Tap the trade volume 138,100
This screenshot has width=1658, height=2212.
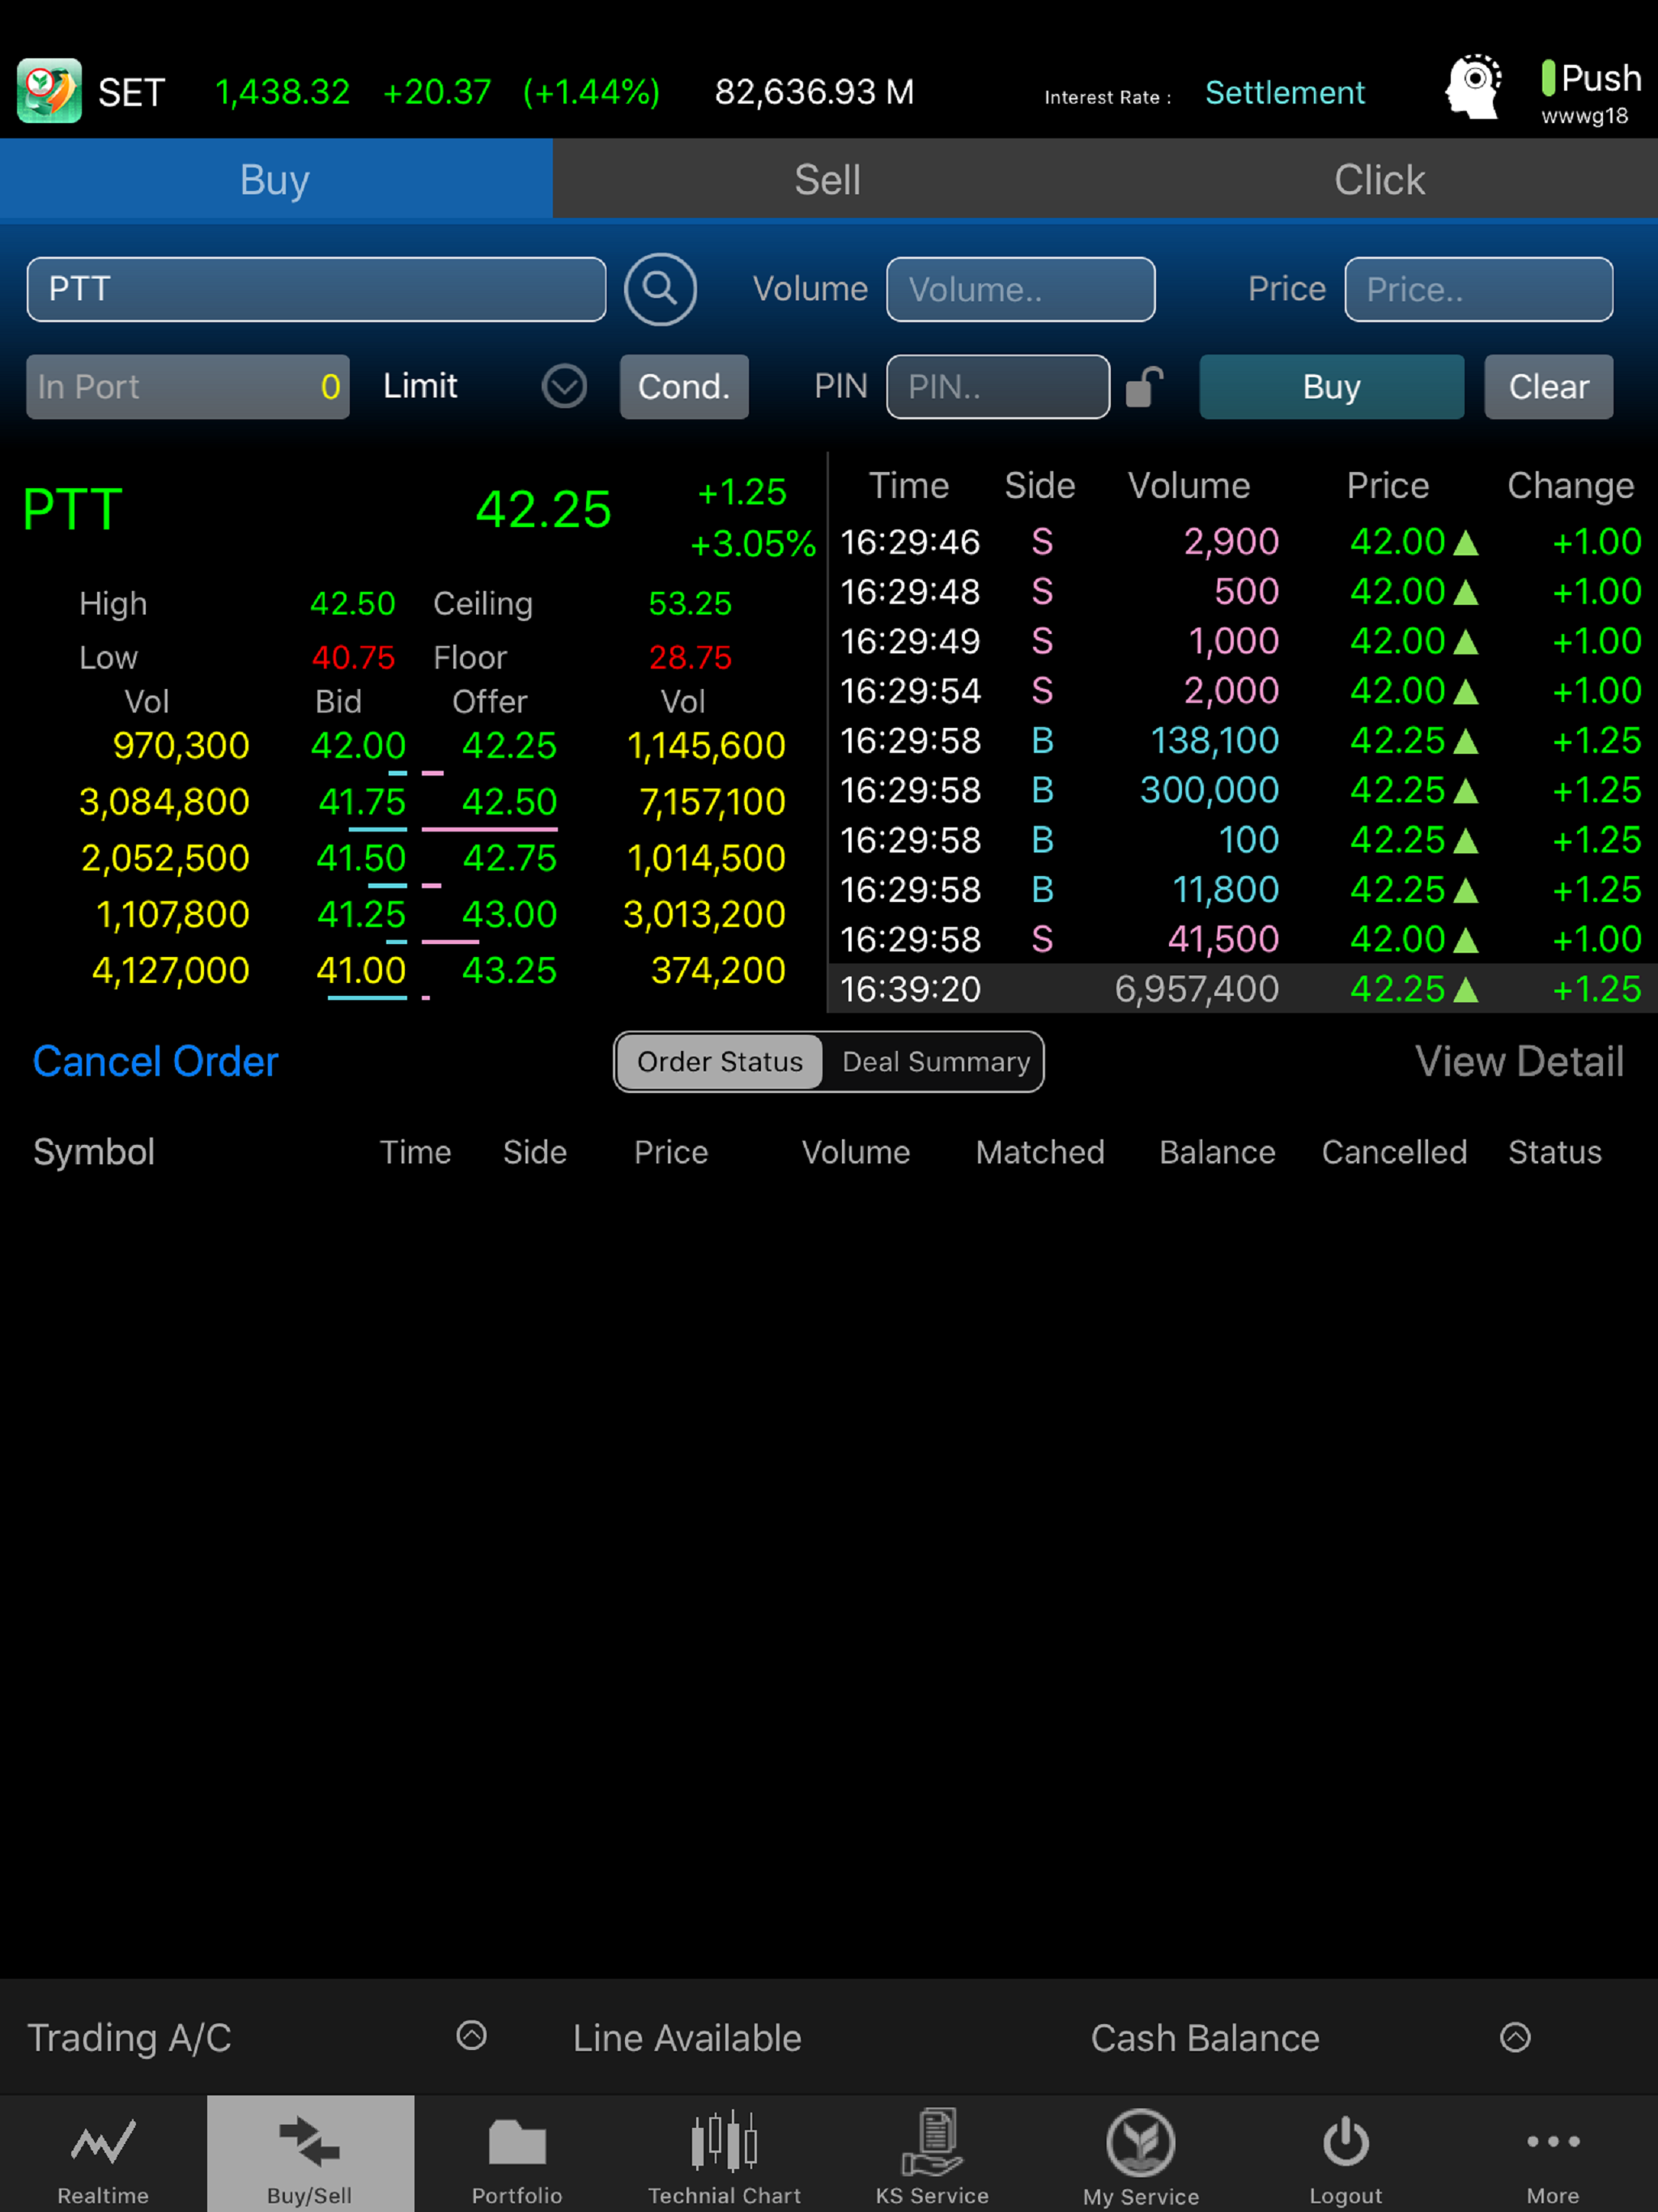[1214, 740]
